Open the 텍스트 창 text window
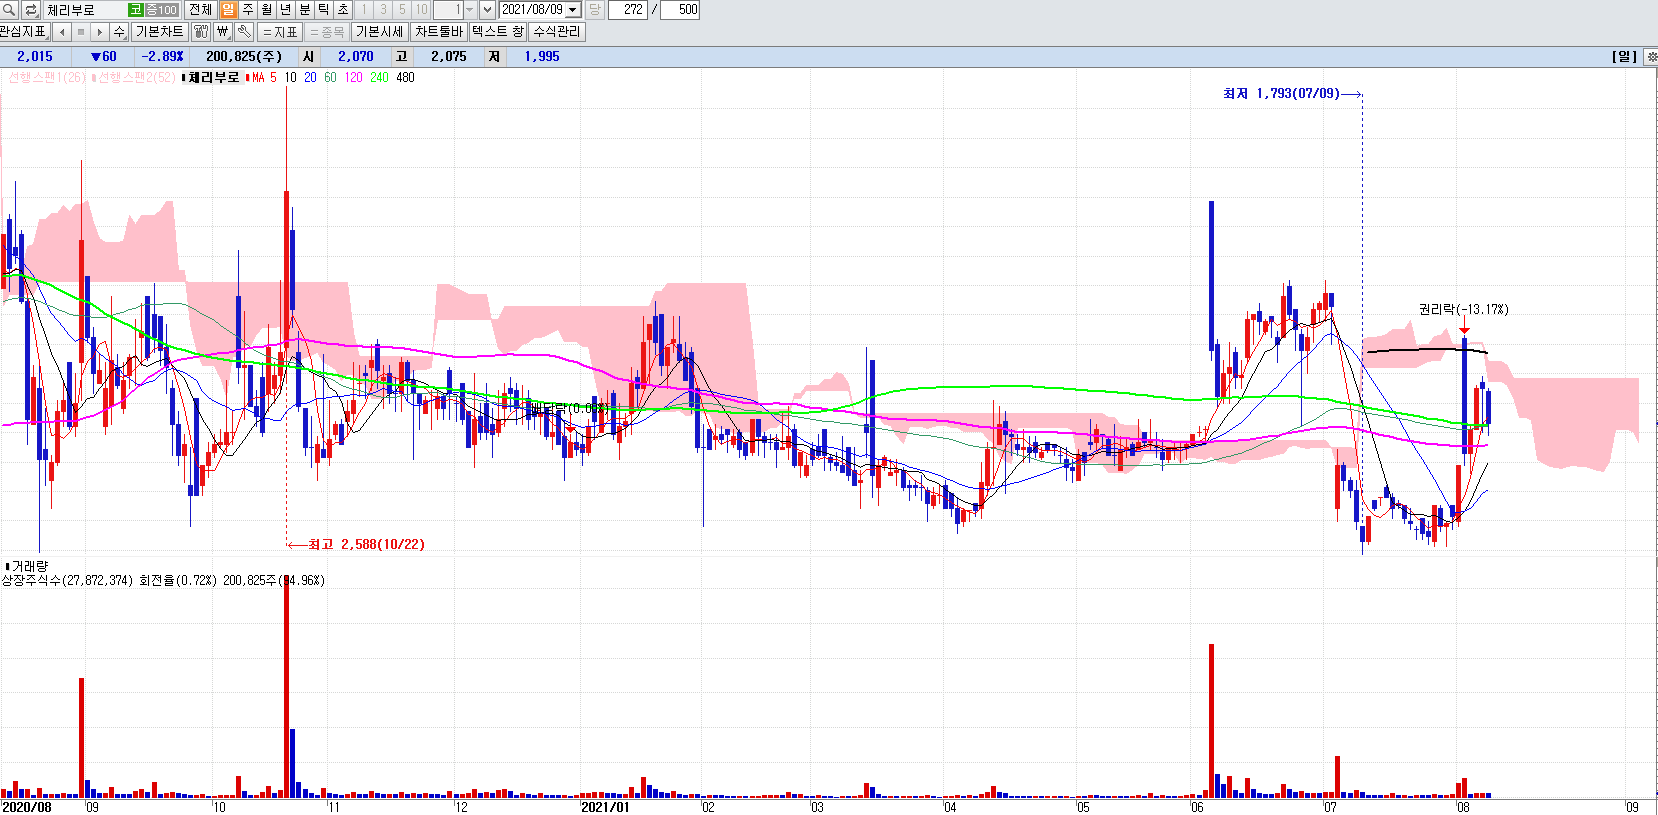 click(498, 32)
